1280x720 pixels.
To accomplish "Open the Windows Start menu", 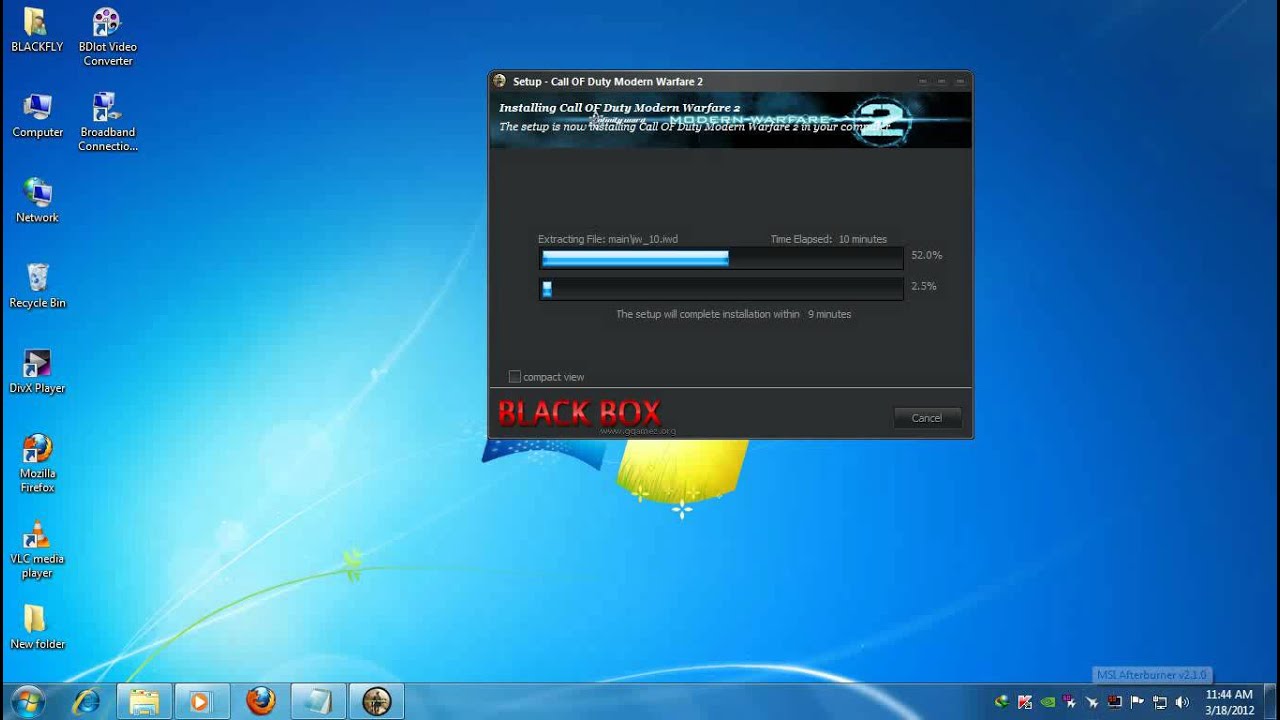I will click(27, 701).
